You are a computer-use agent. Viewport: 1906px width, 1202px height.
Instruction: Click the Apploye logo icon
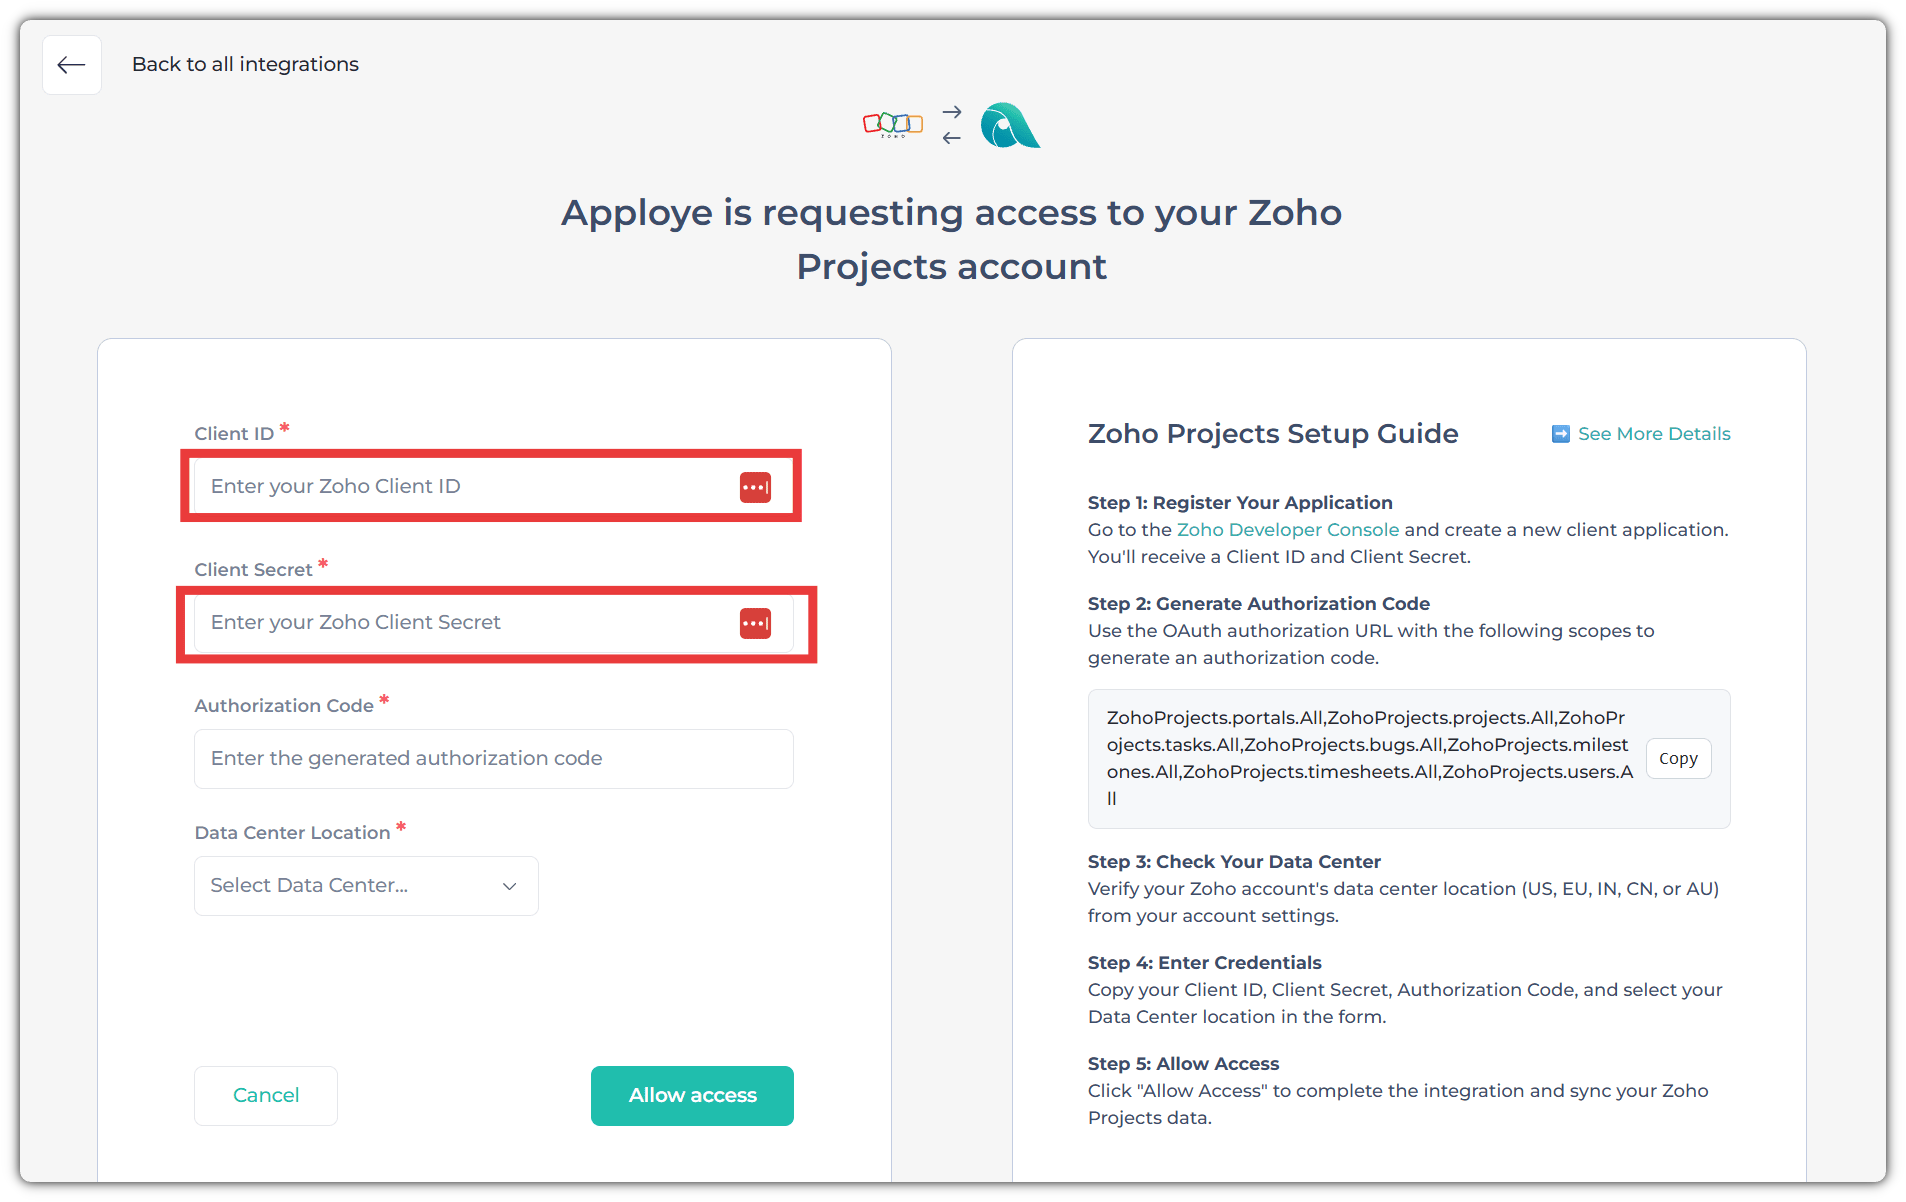1009,126
